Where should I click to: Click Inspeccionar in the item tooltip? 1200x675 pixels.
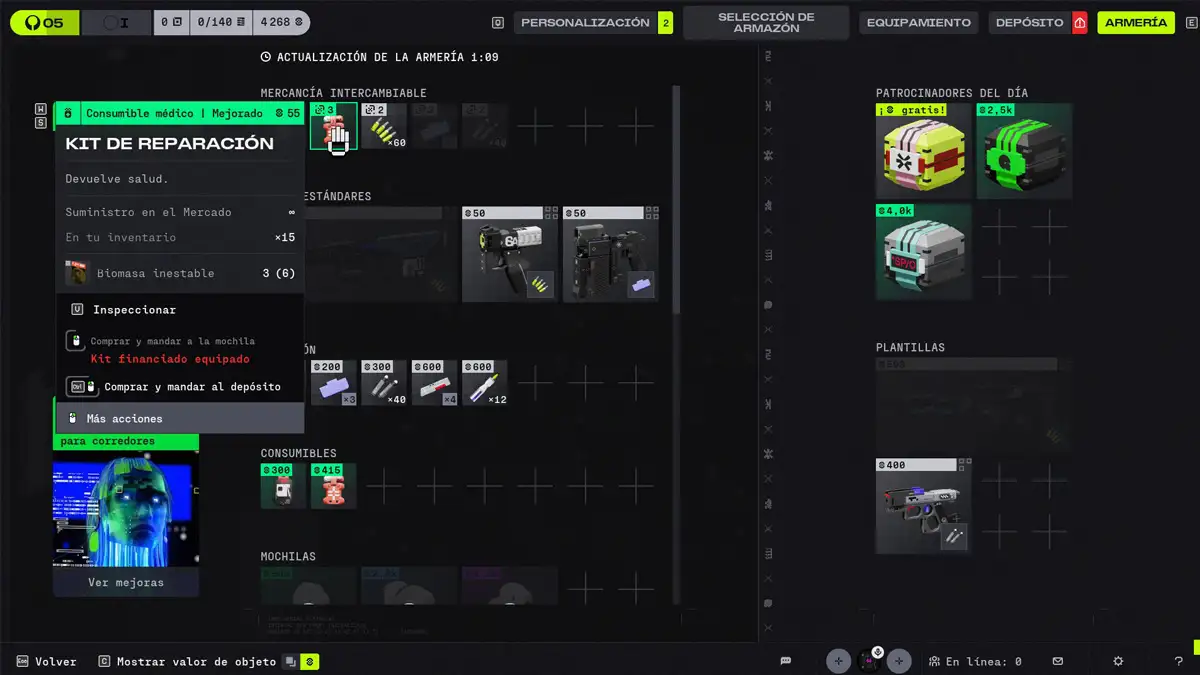(134, 310)
